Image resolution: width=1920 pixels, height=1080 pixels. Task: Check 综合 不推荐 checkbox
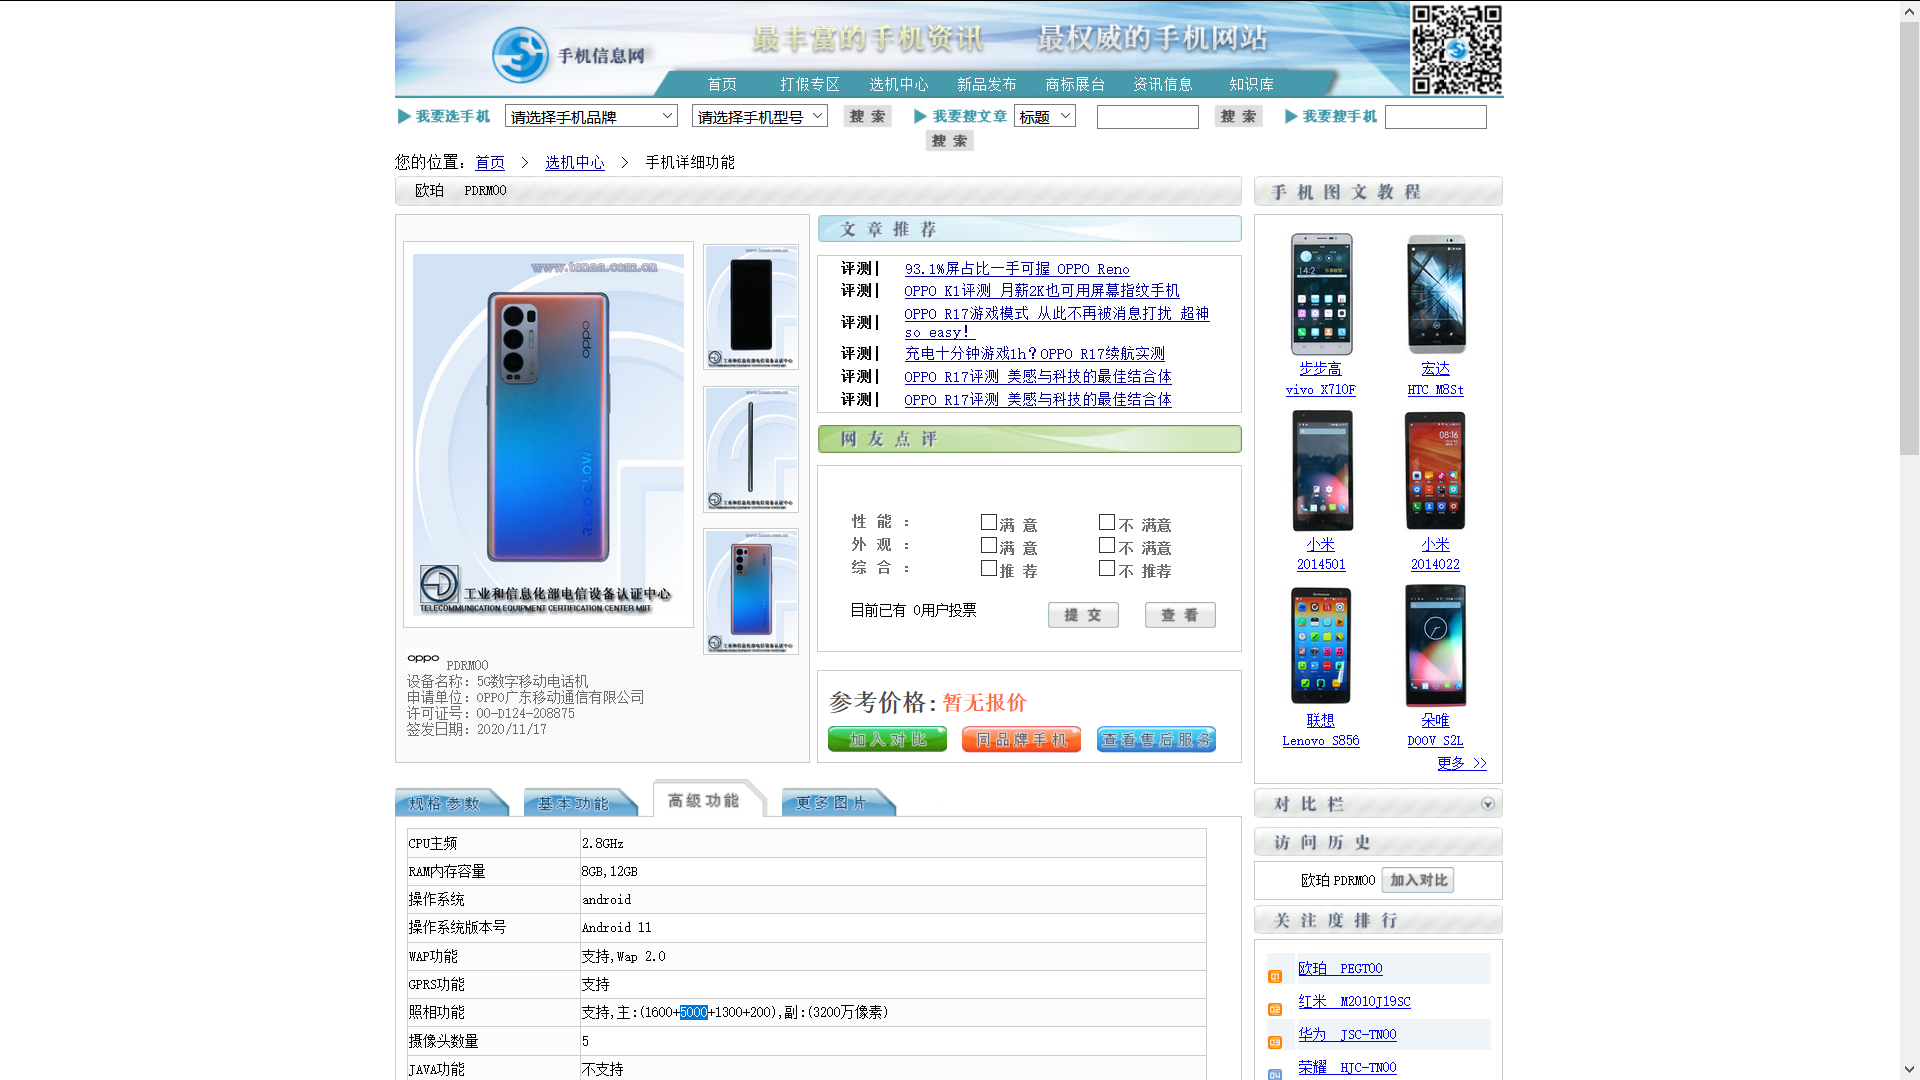coord(1107,568)
